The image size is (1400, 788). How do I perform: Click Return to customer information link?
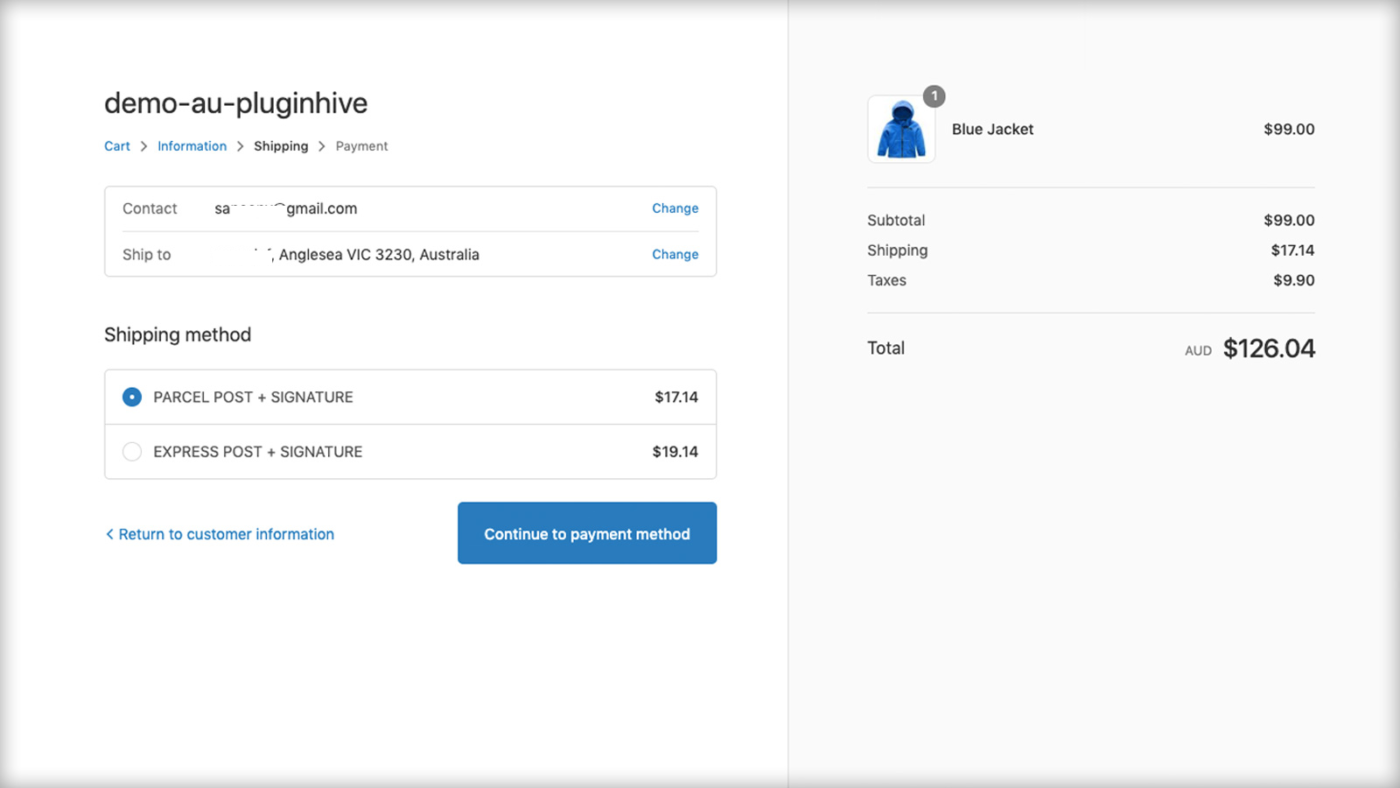(x=220, y=534)
